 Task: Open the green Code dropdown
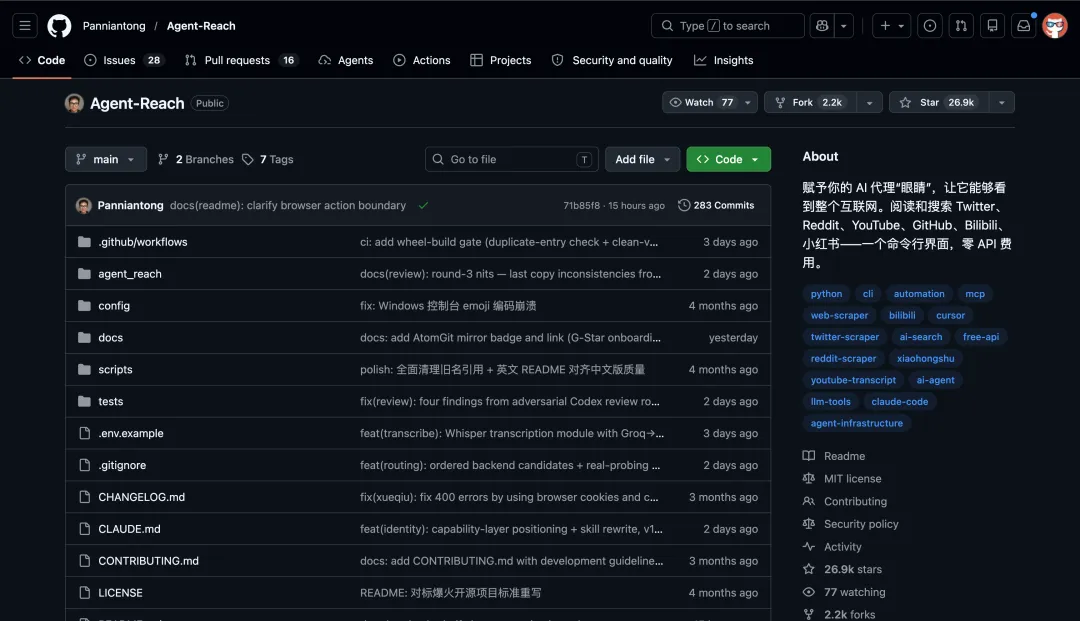click(729, 159)
